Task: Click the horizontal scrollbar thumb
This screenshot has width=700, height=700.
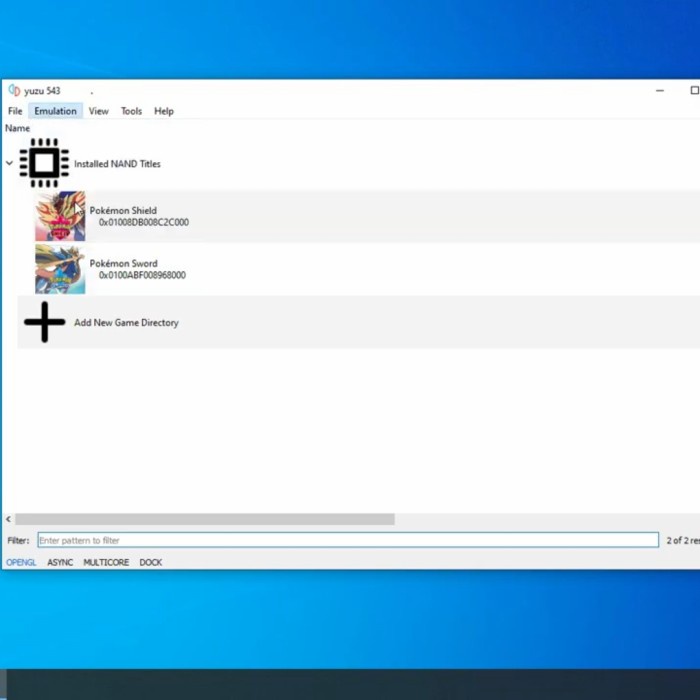Action: (204, 519)
